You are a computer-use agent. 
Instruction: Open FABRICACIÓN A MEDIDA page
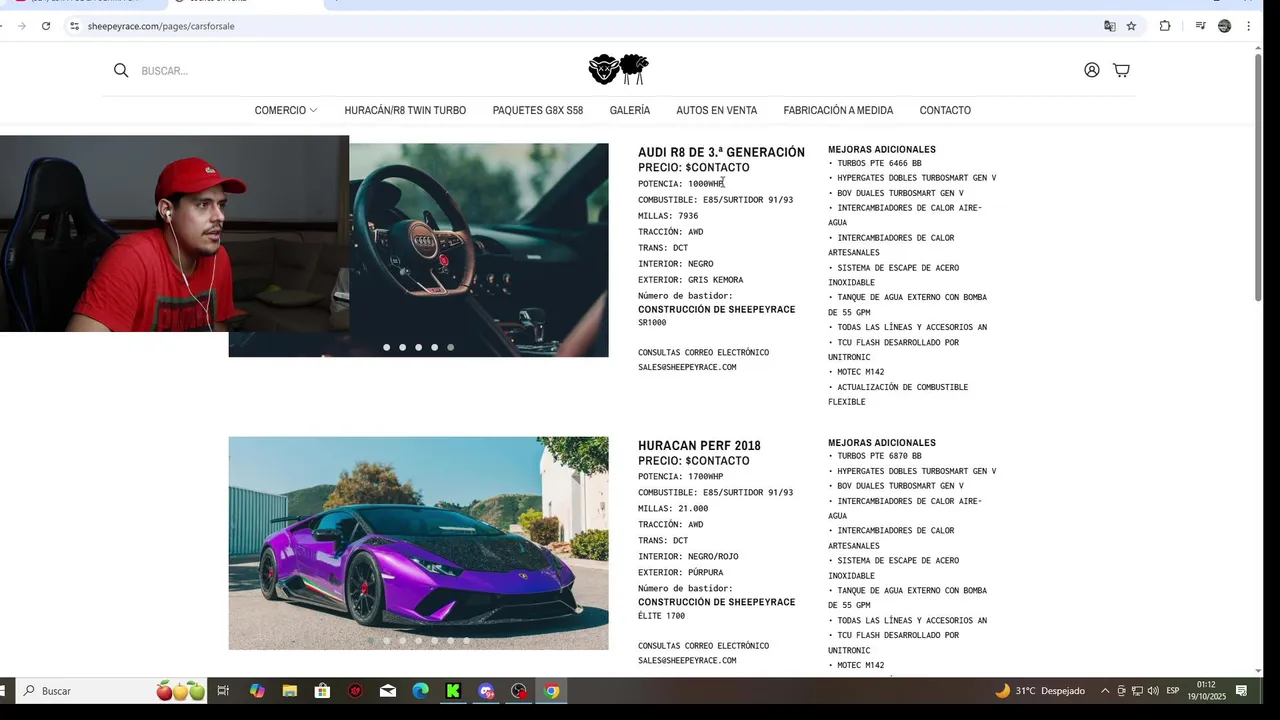coord(838,110)
